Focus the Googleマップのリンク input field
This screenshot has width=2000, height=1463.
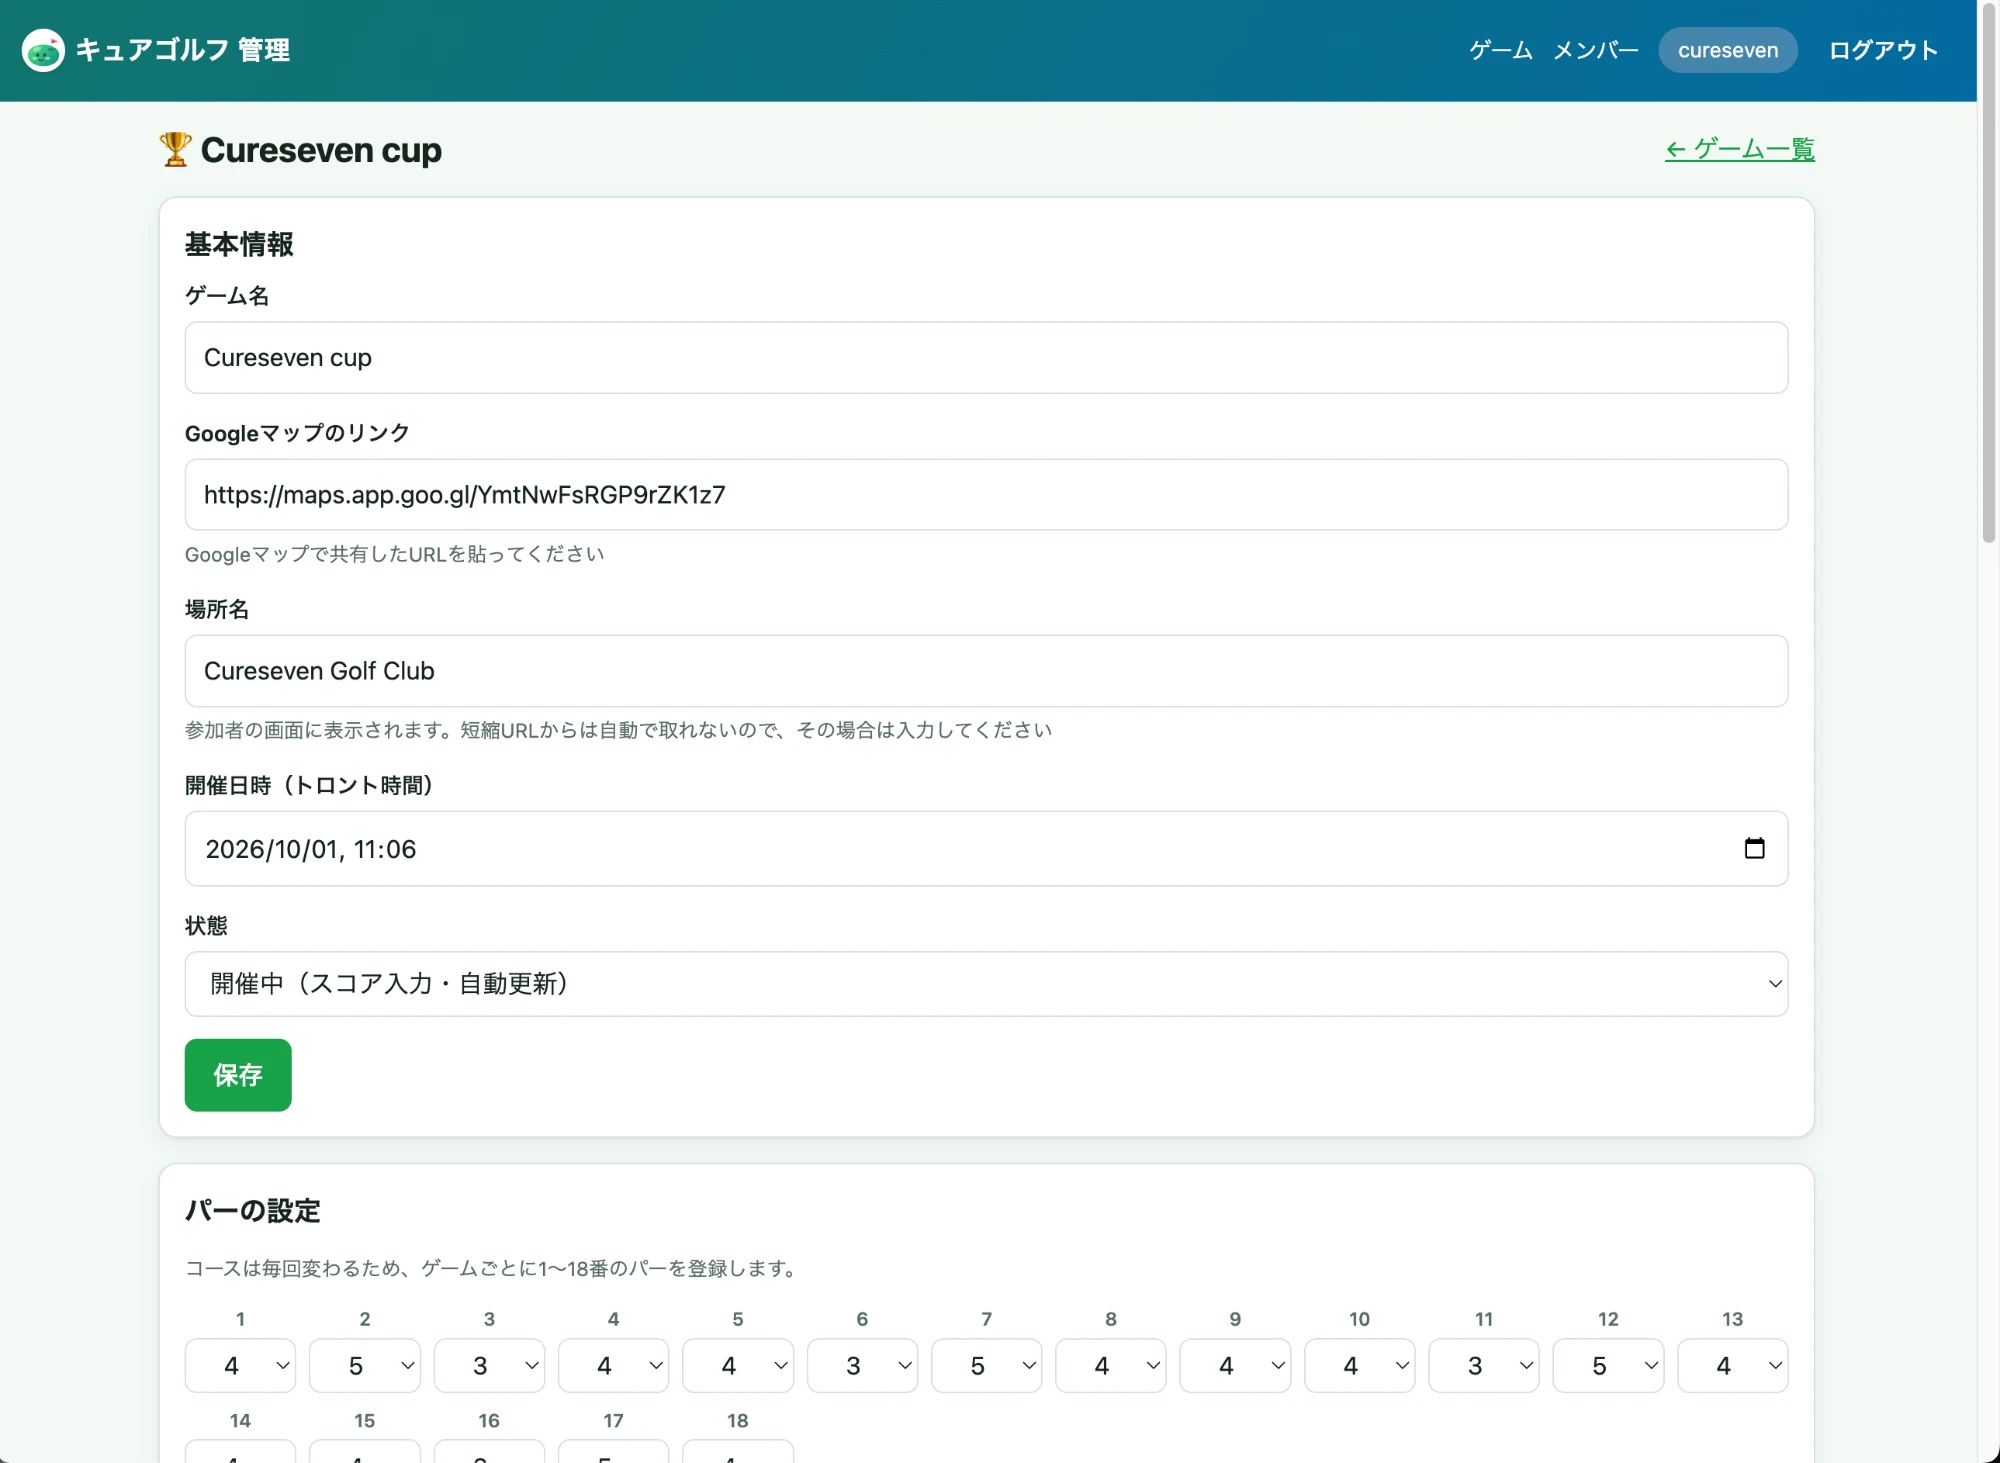pos(986,495)
